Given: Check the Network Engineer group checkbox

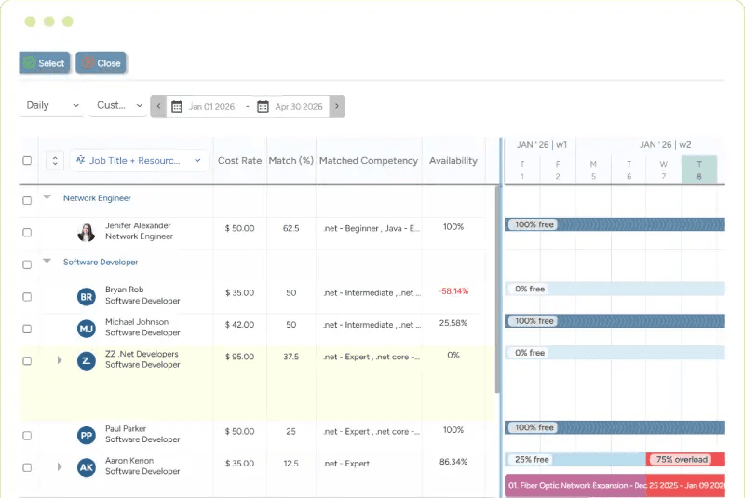Looking at the screenshot, I should pos(27,200).
